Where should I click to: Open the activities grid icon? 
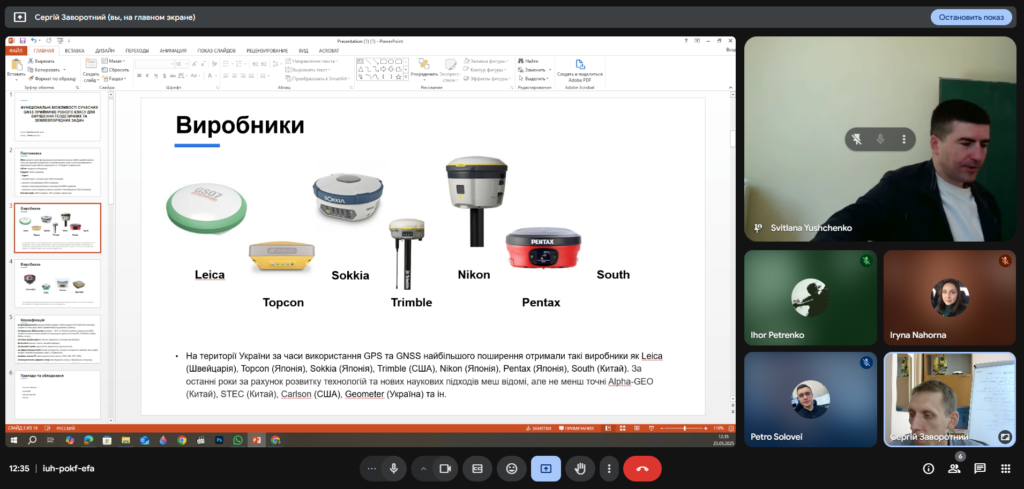1005,468
